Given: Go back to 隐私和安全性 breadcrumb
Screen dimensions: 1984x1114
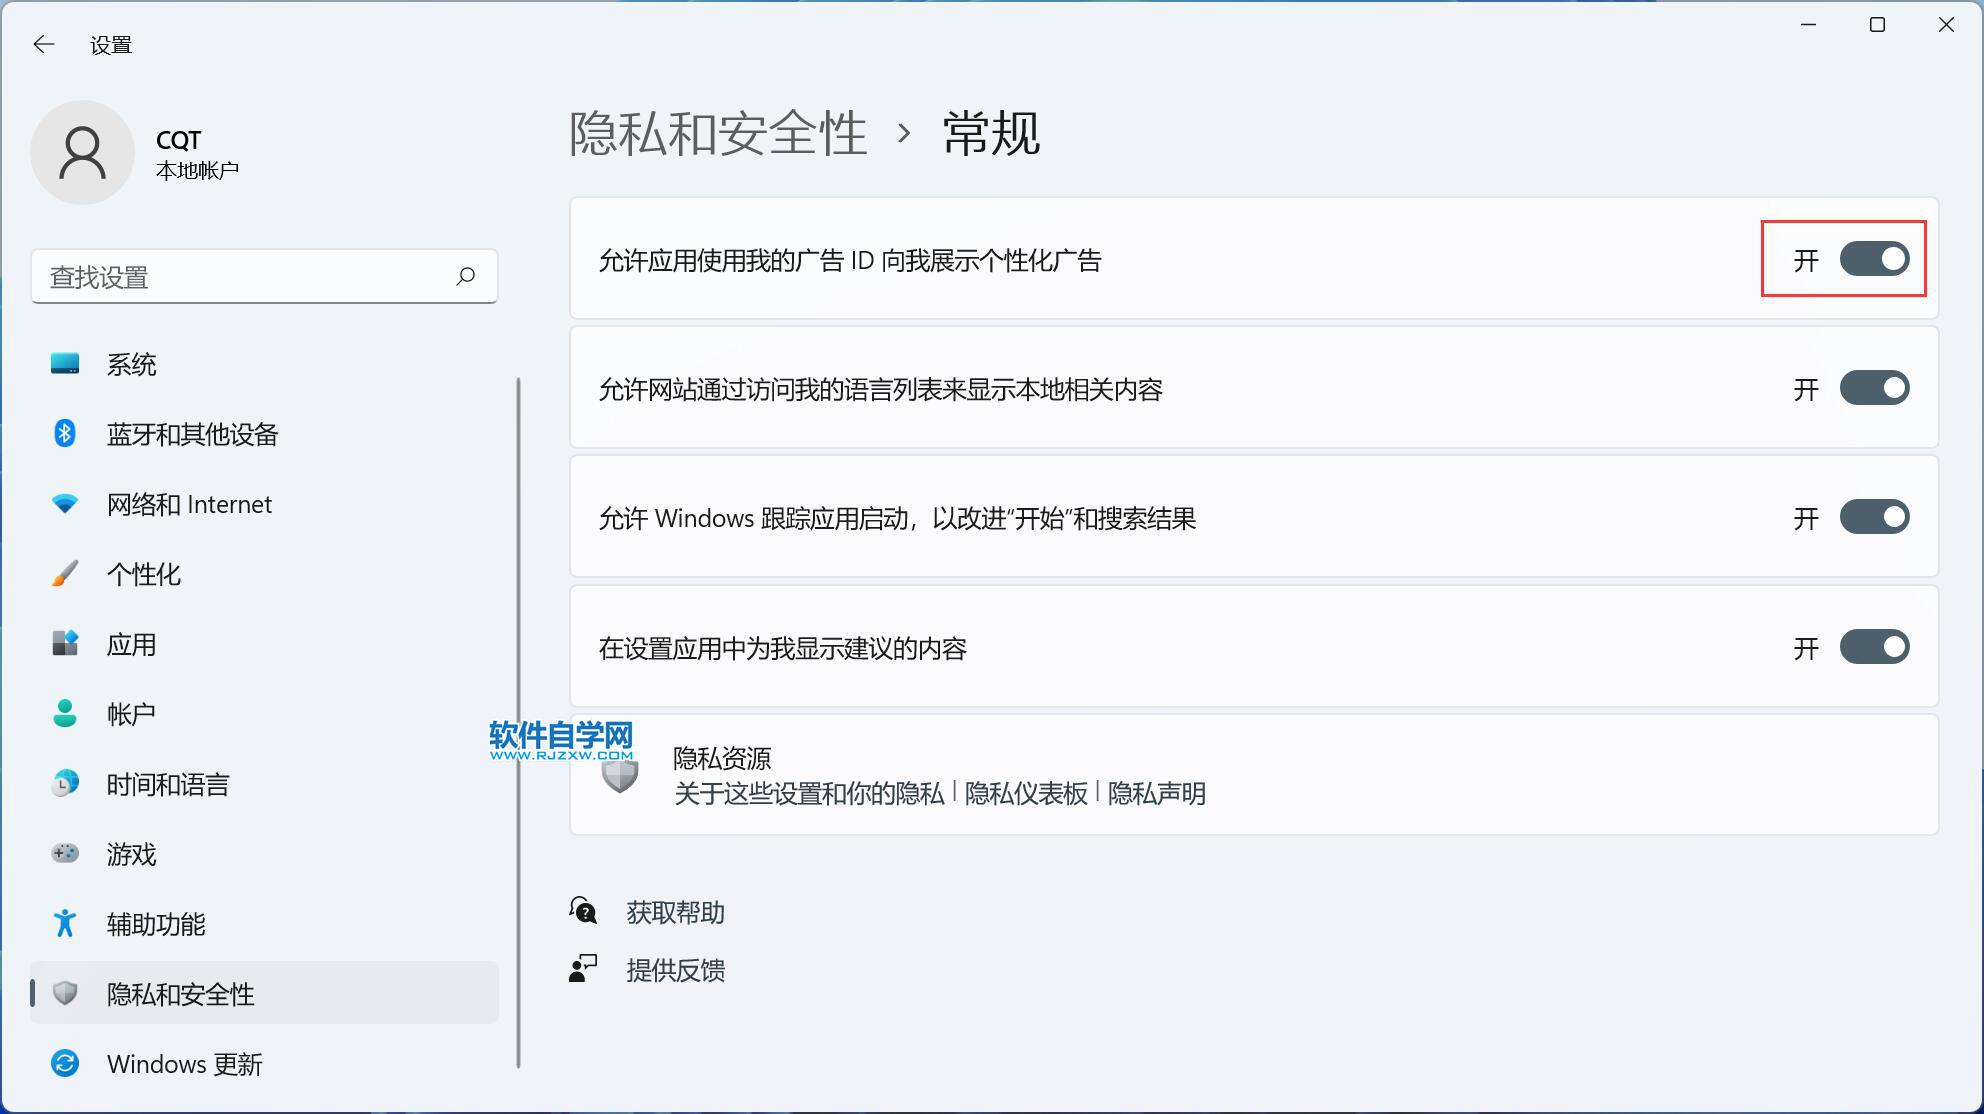Looking at the screenshot, I should tap(717, 133).
